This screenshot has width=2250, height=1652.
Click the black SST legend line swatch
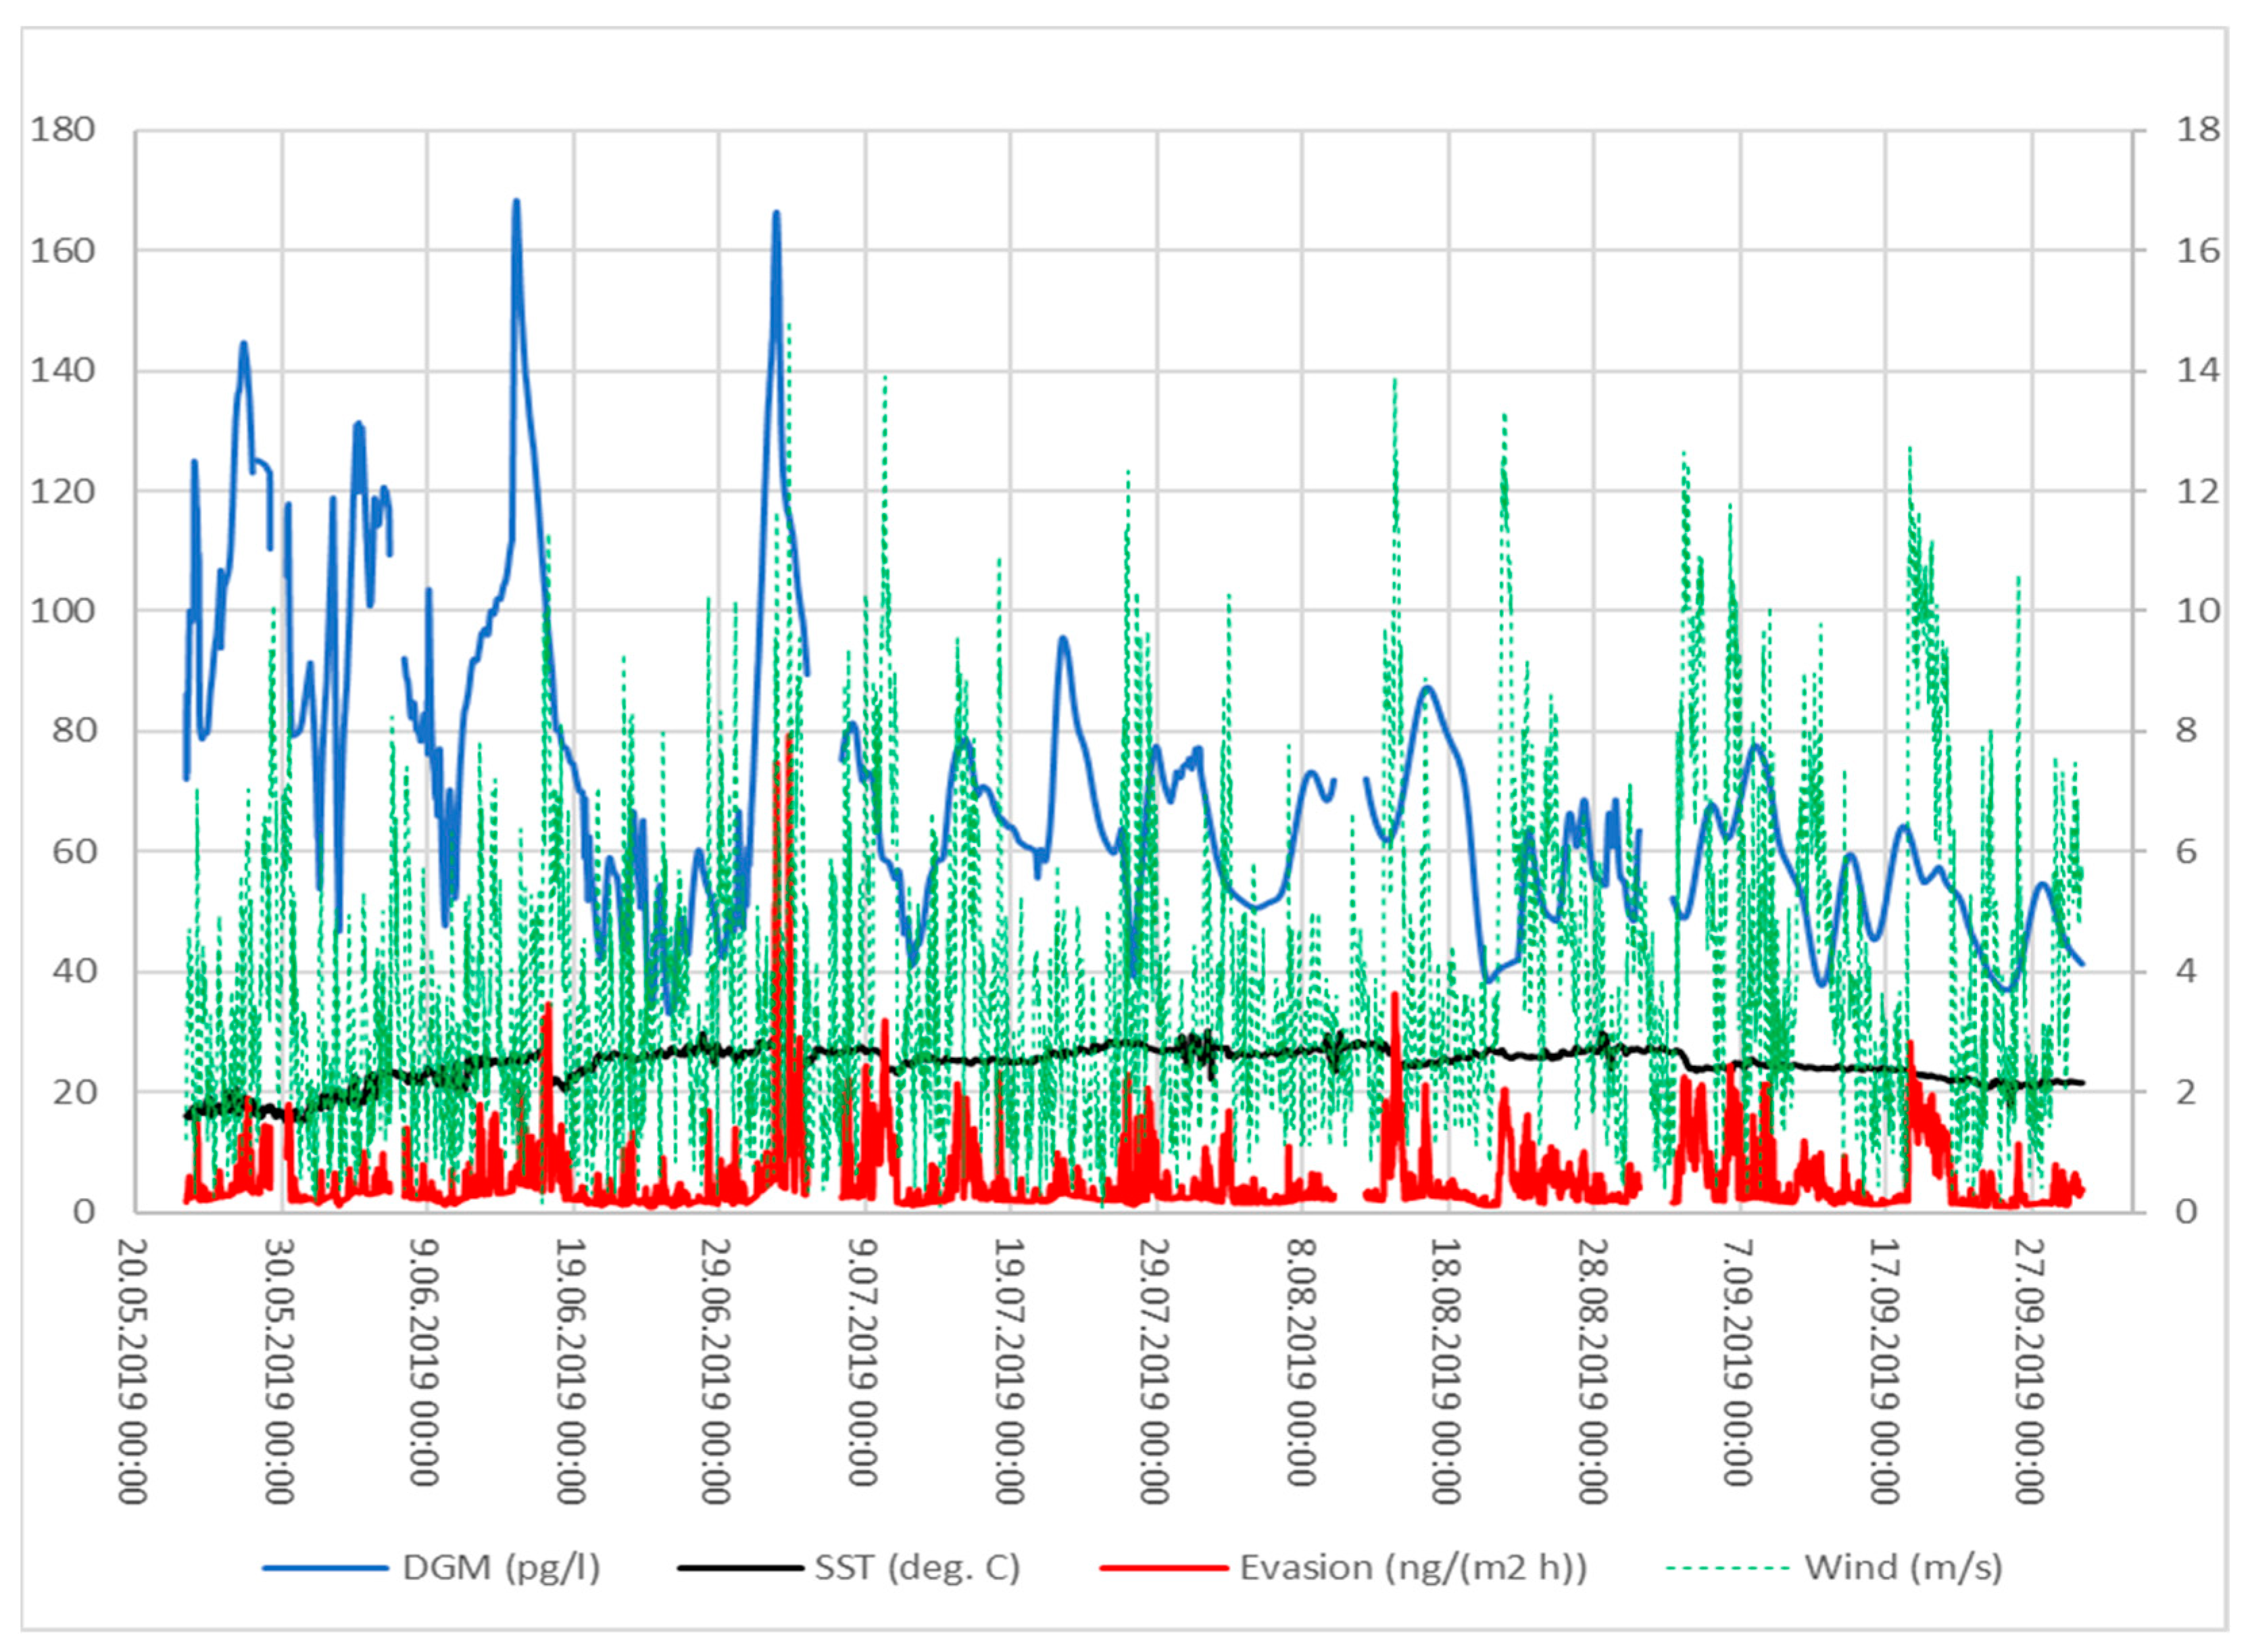click(x=740, y=1568)
